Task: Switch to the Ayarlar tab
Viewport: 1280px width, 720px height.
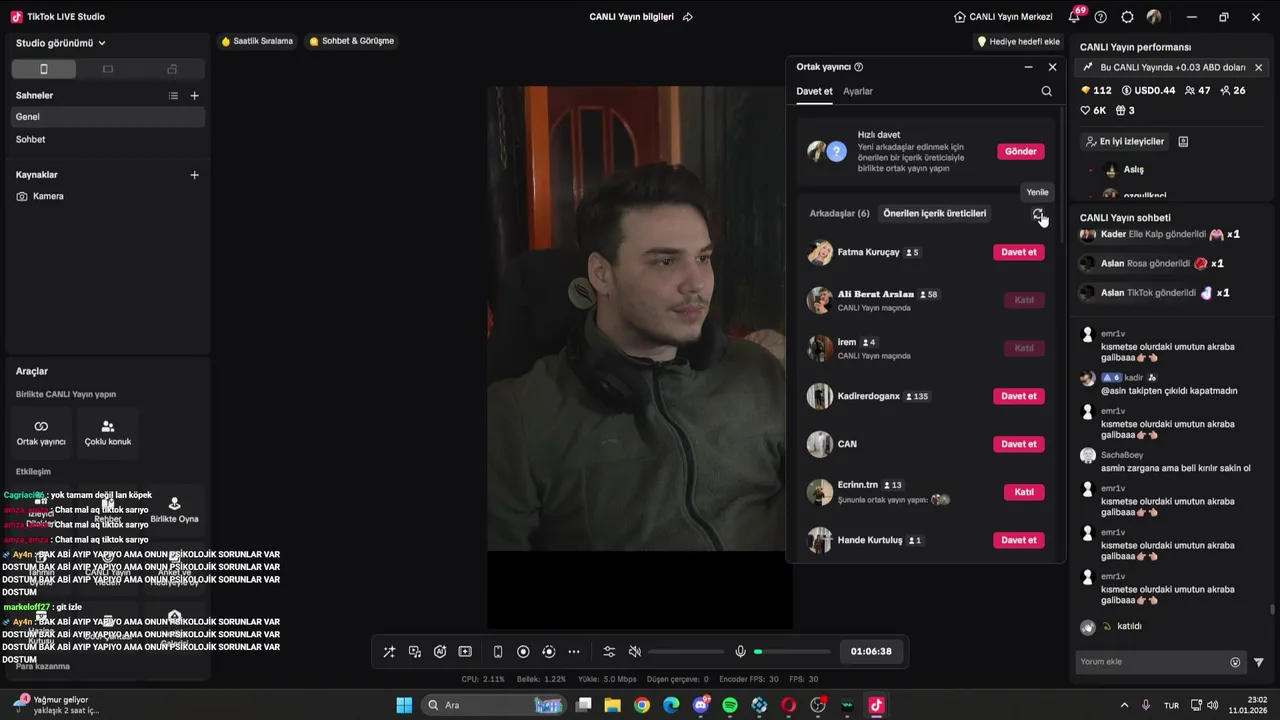Action: point(858,91)
